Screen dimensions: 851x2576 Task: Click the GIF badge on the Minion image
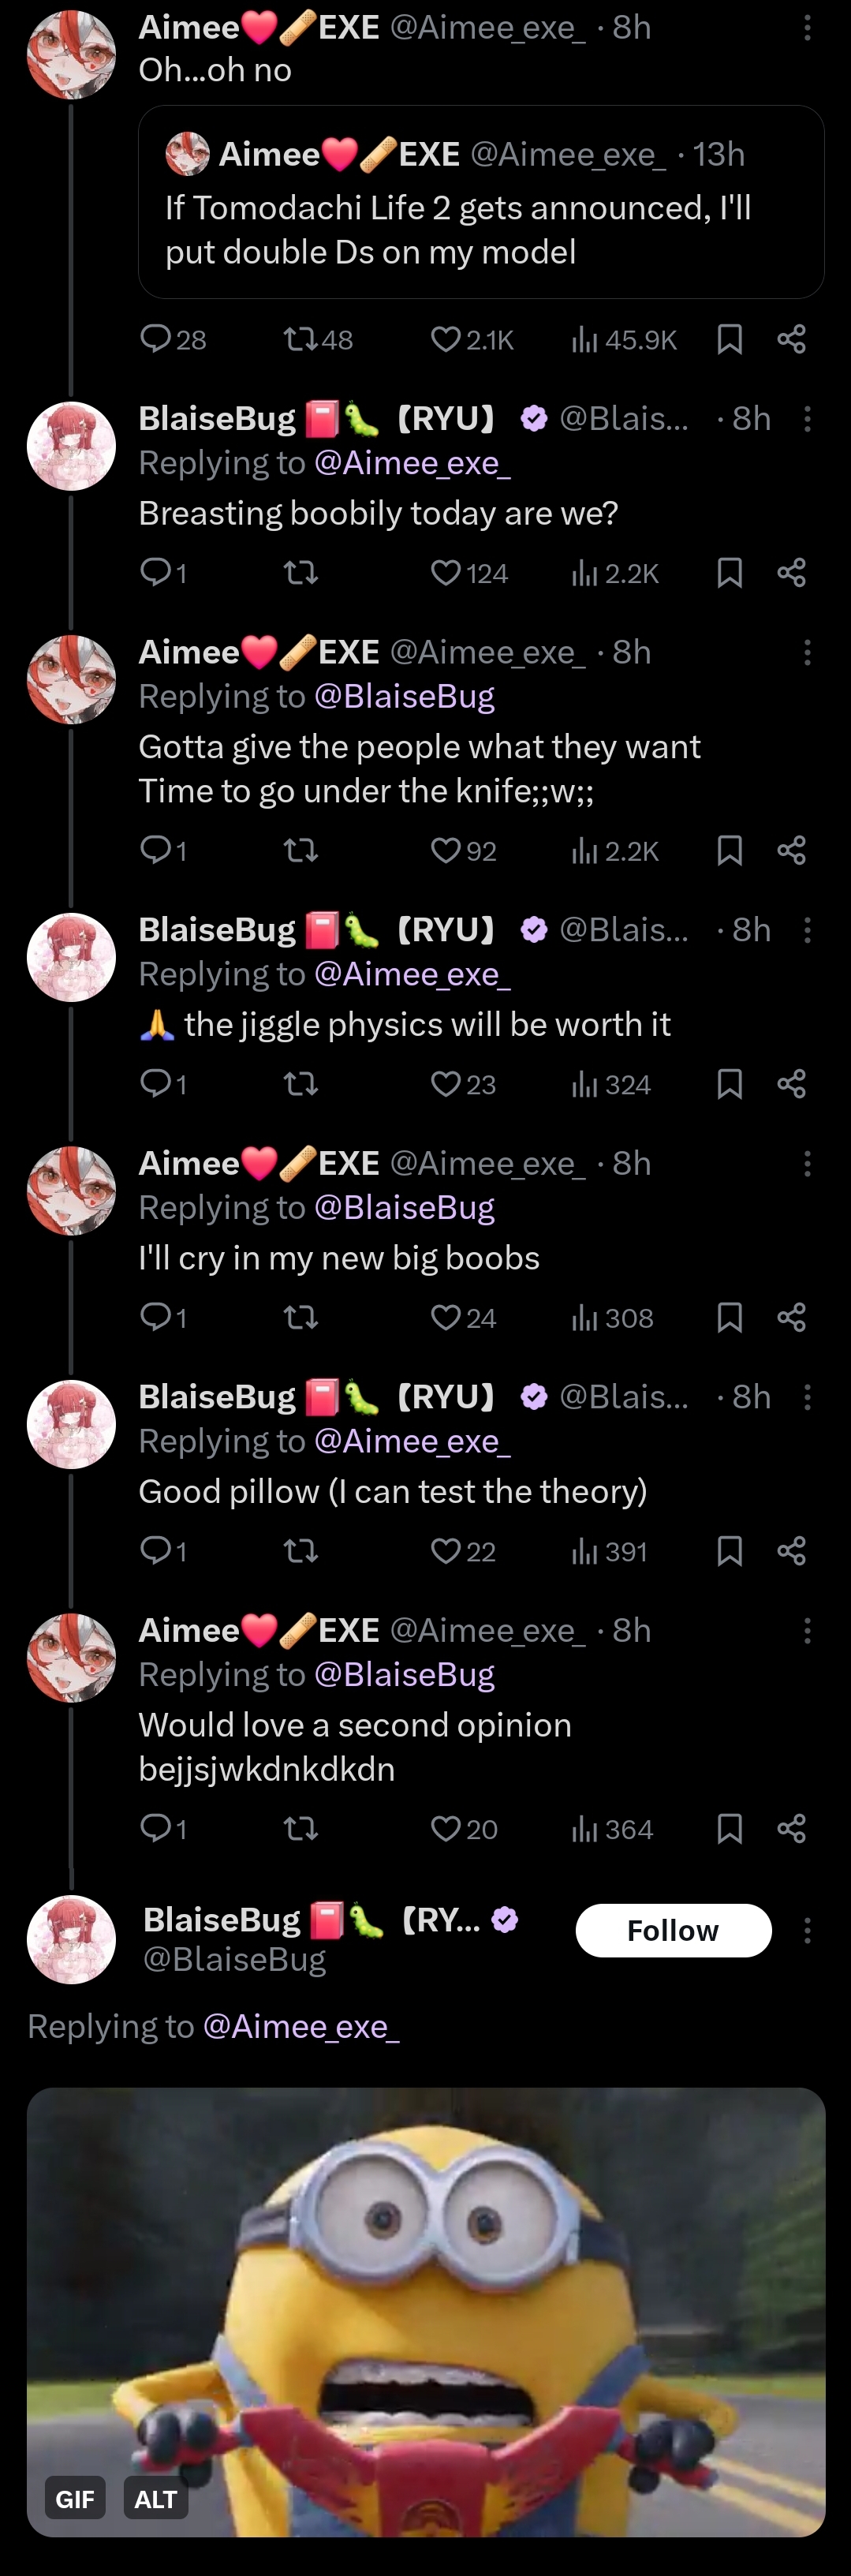point(75,2498)
